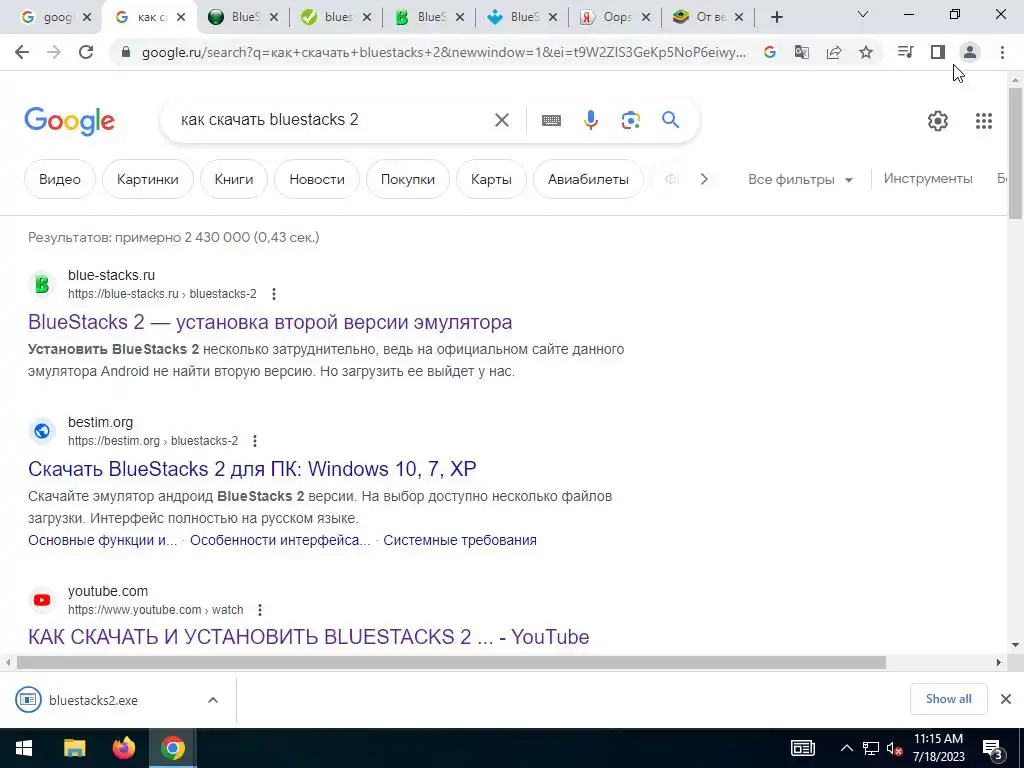Open the media controls icon in the toolbar
The image size is (1024, 768).
(905, 52)
